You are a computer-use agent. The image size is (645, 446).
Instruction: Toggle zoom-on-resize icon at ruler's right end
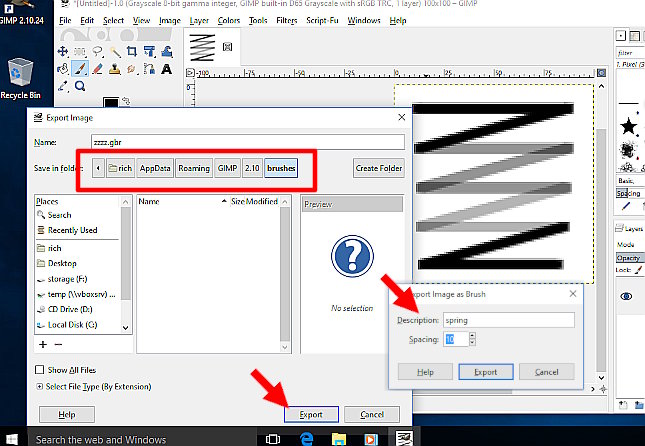click(601, 73)
